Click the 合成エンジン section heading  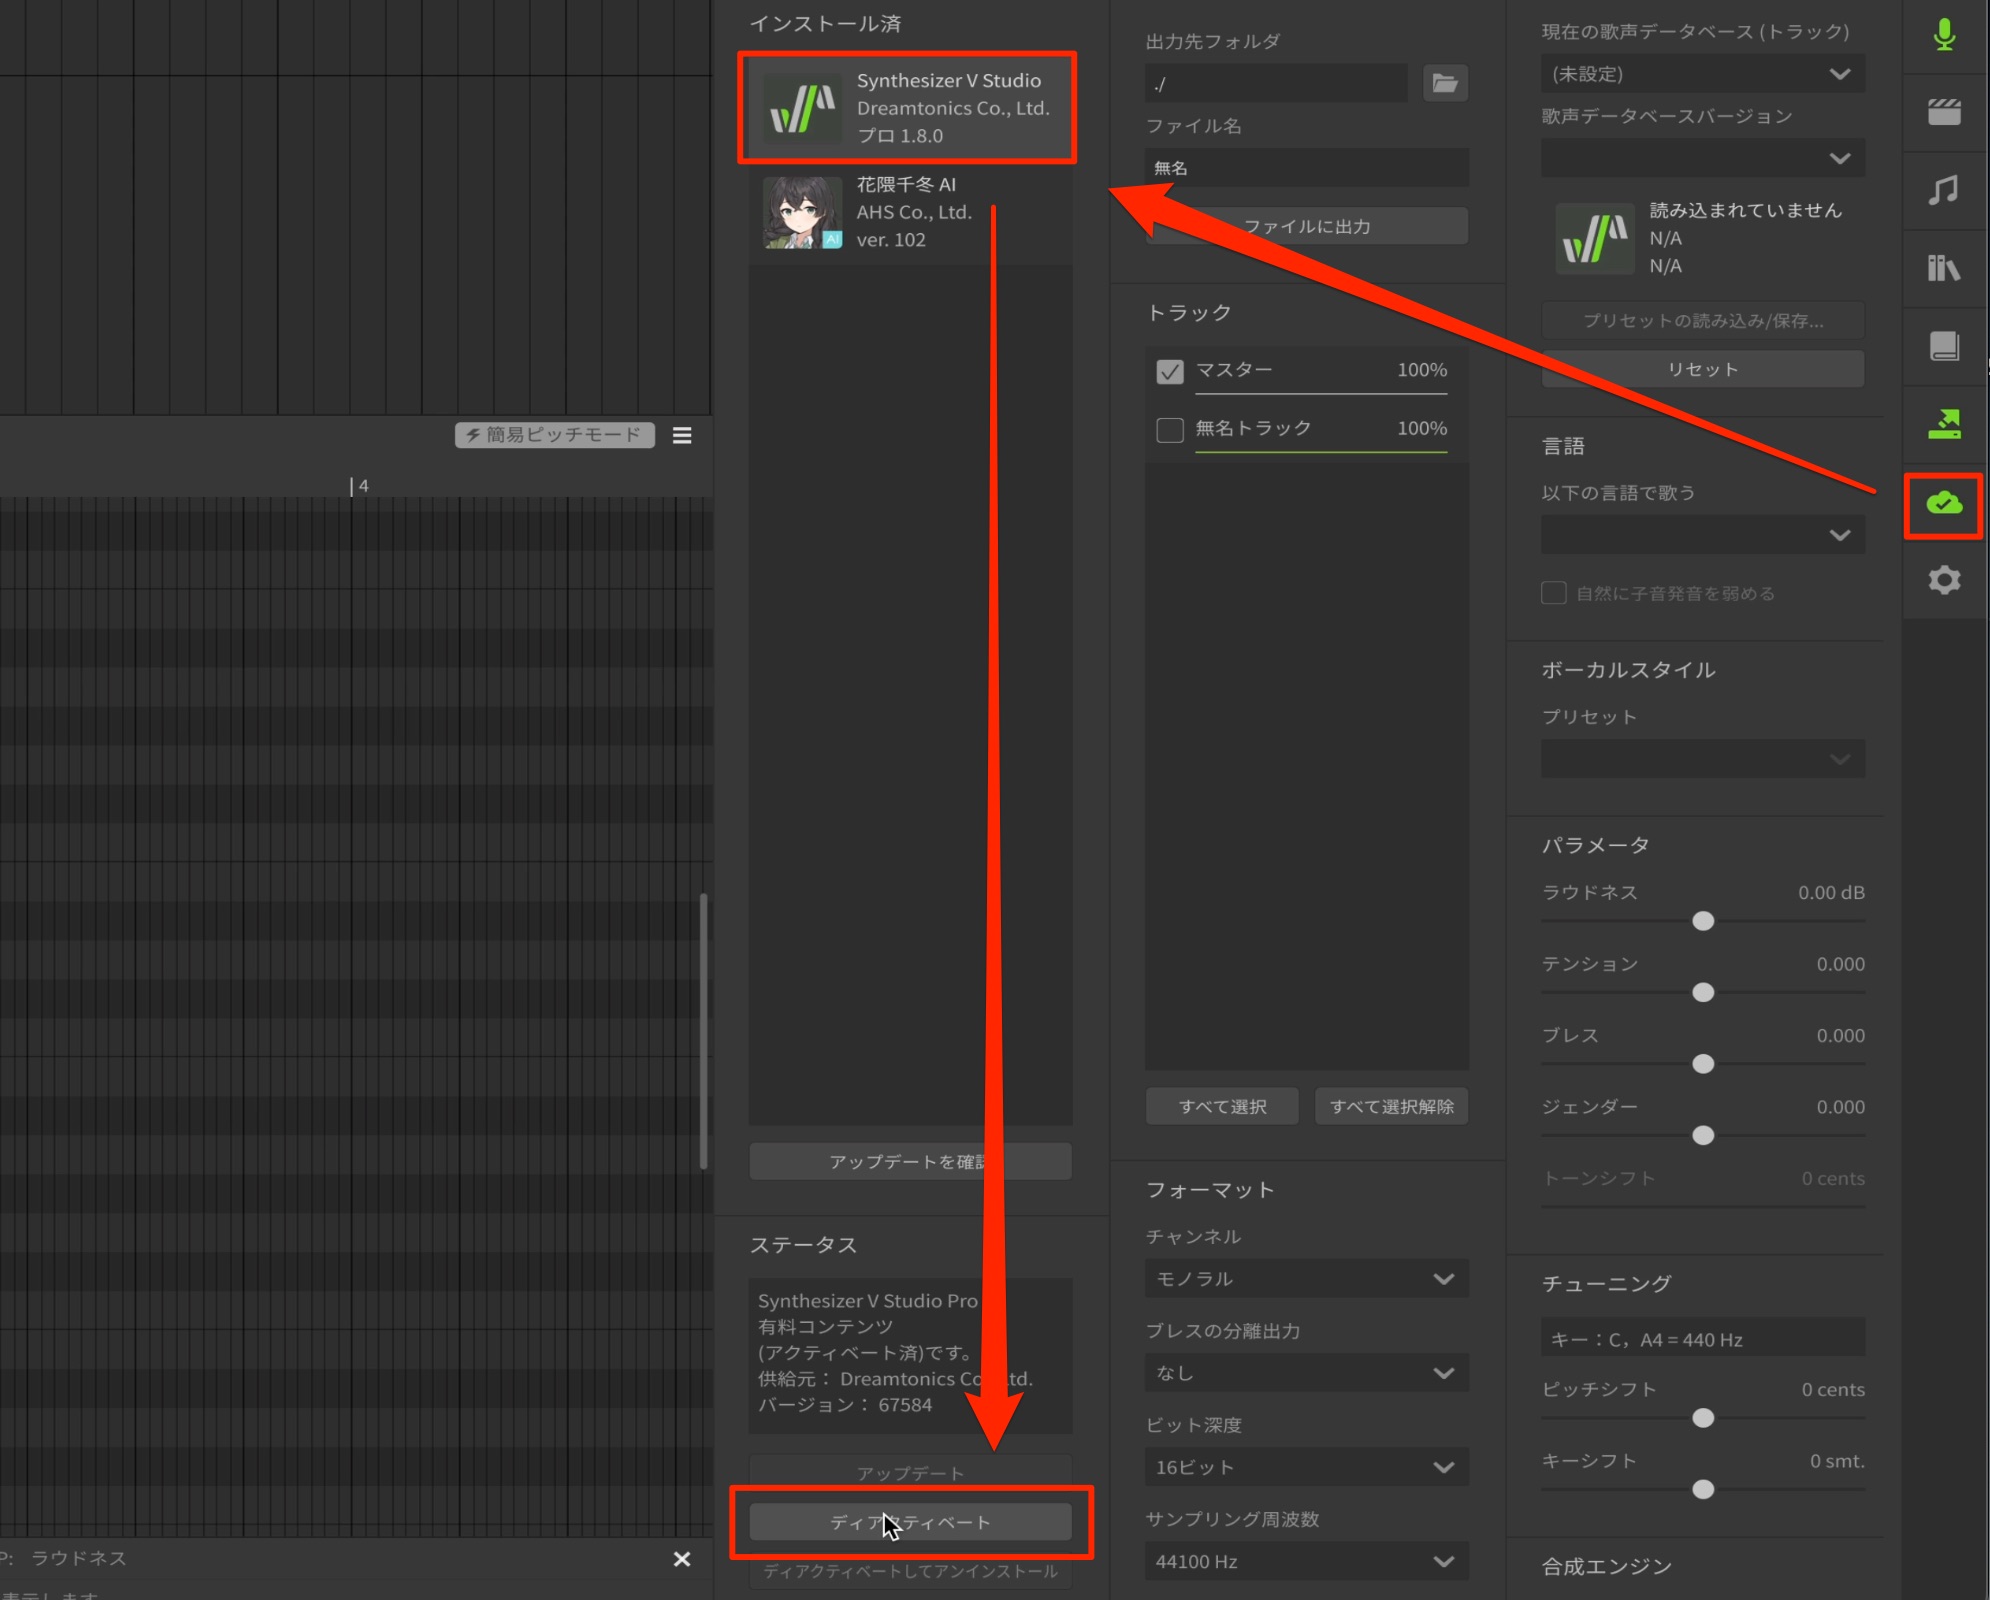pos(1606,1566)
